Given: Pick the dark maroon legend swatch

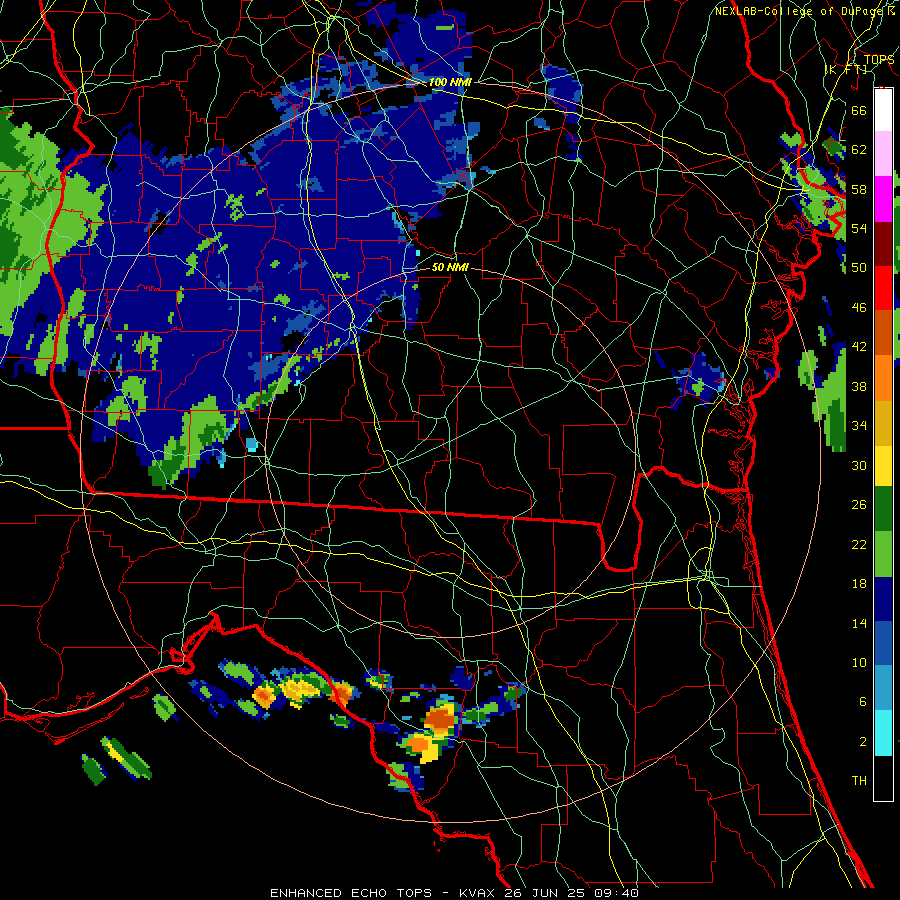Looking at the screenshot, I should pyautogui.click(x=883, y=244).
